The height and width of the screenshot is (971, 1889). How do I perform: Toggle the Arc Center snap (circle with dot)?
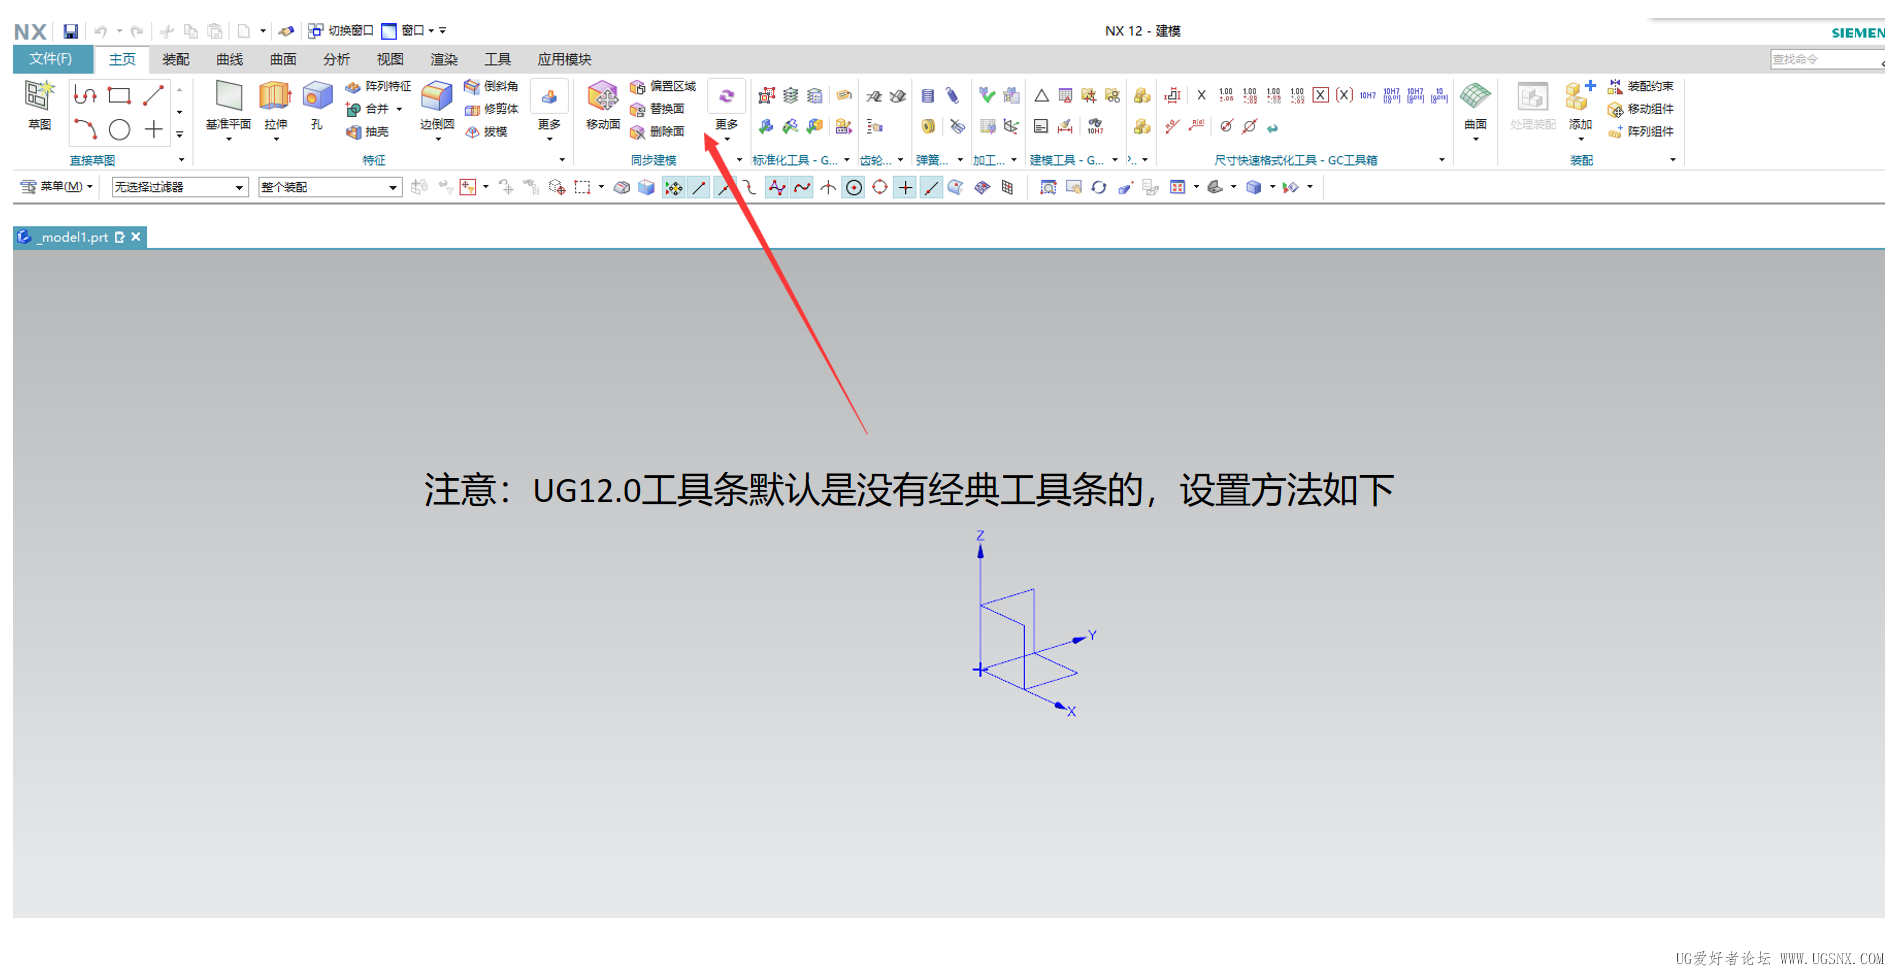pos(854,188)
